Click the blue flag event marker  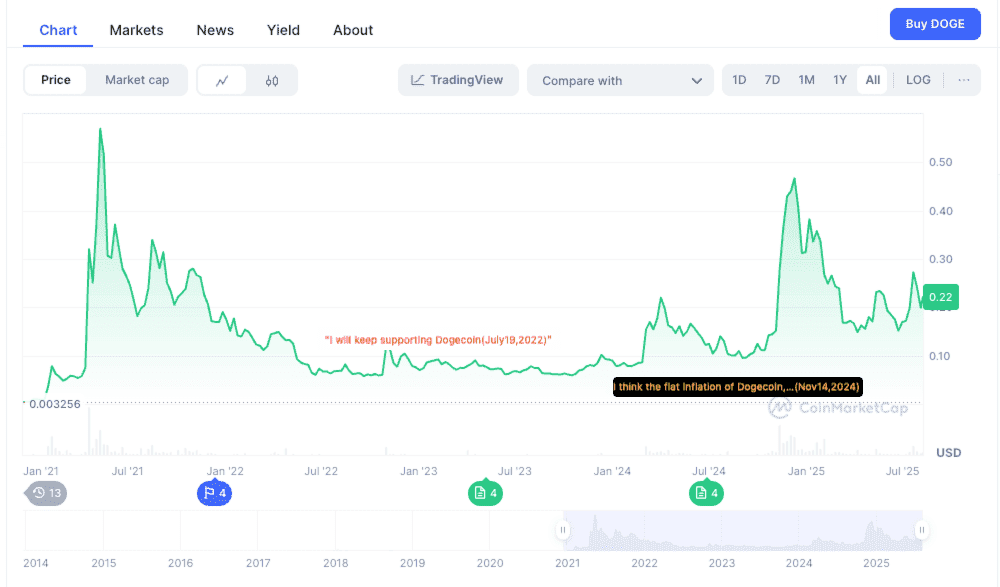click(214, 493)
